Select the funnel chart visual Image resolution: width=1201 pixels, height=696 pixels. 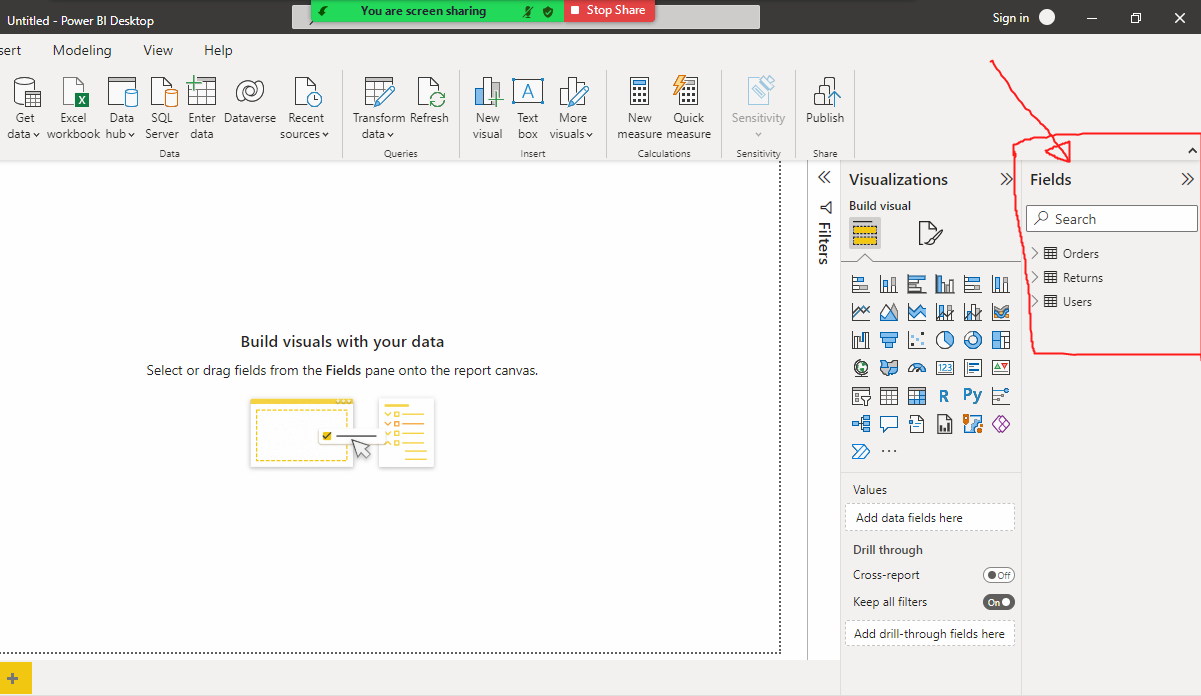pos(888,341)
